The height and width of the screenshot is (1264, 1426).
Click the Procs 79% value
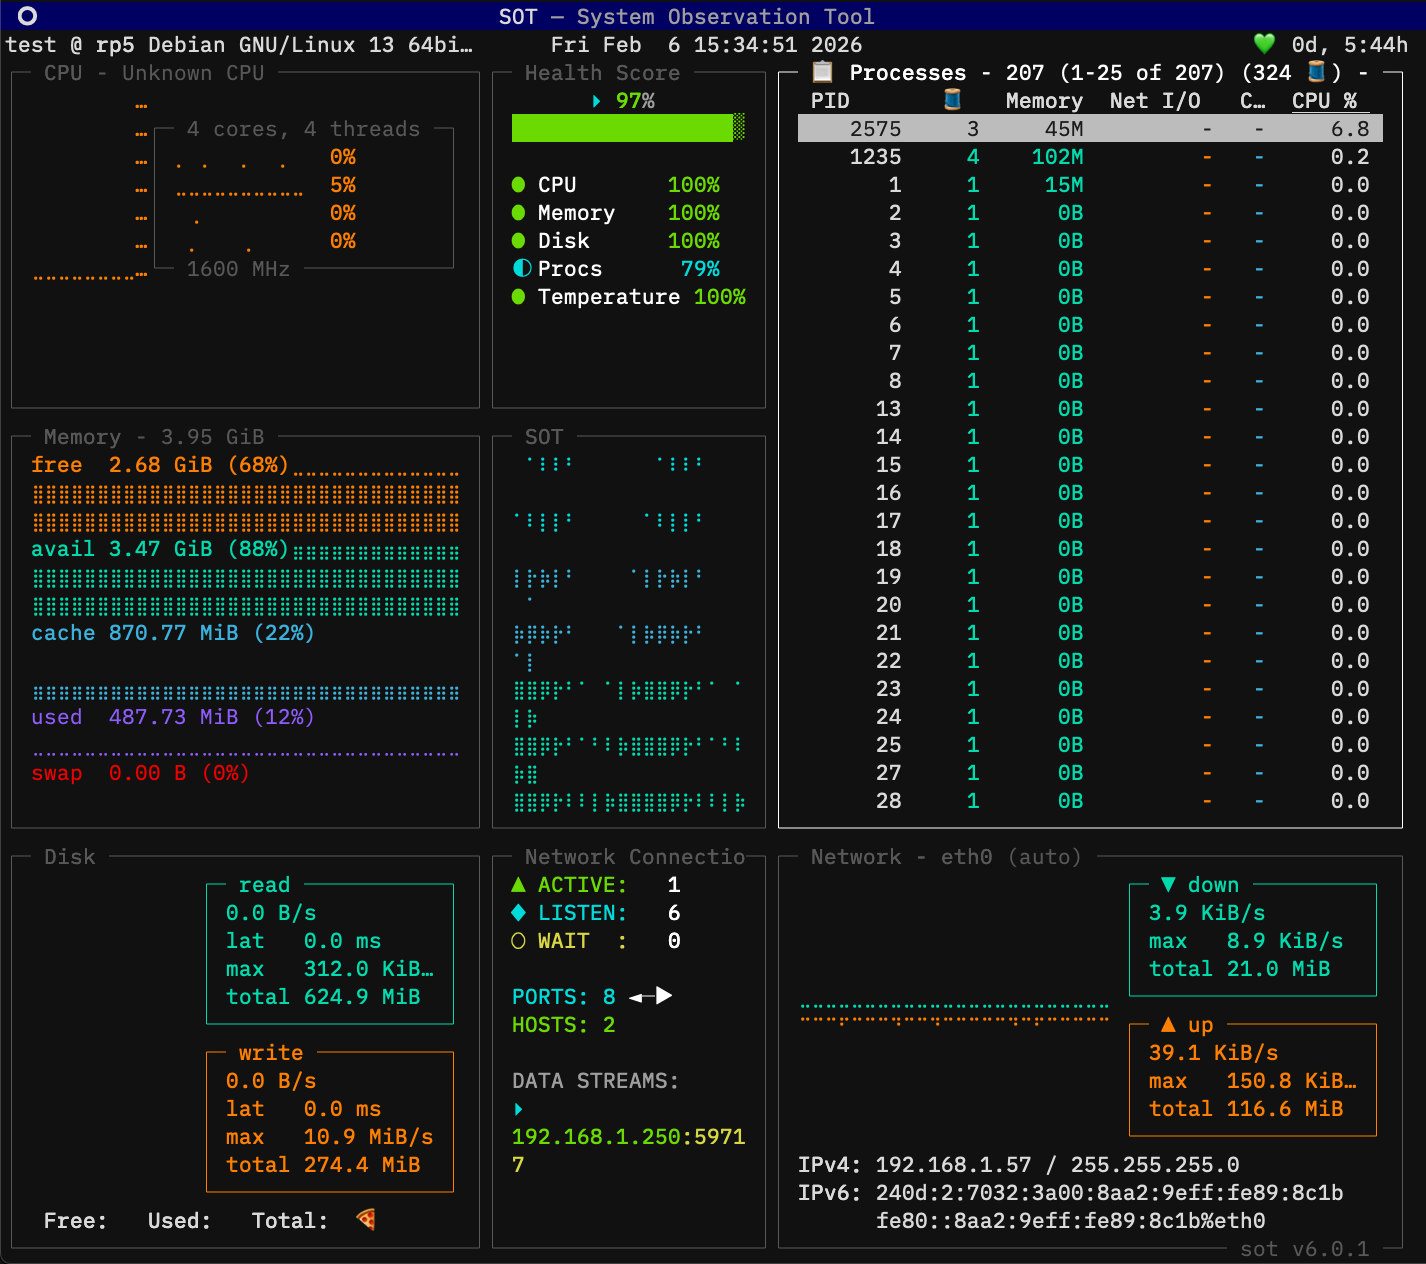pyautogui.click(x=700, y=268)
